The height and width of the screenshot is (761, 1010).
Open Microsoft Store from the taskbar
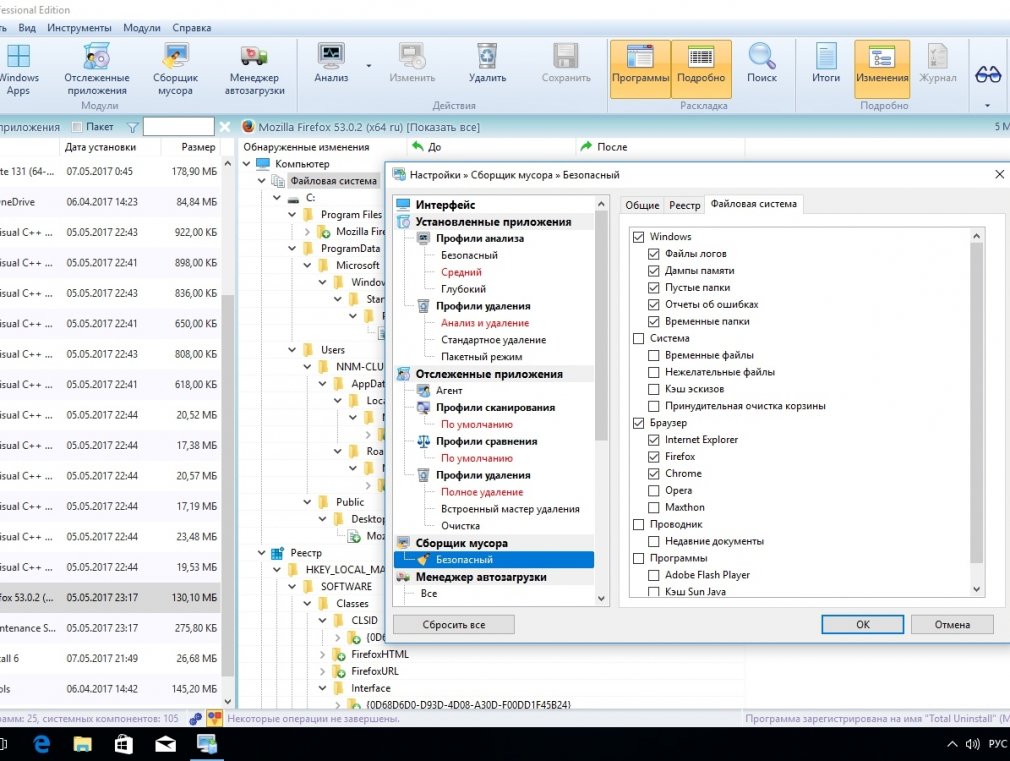click(x=124, y=744)
